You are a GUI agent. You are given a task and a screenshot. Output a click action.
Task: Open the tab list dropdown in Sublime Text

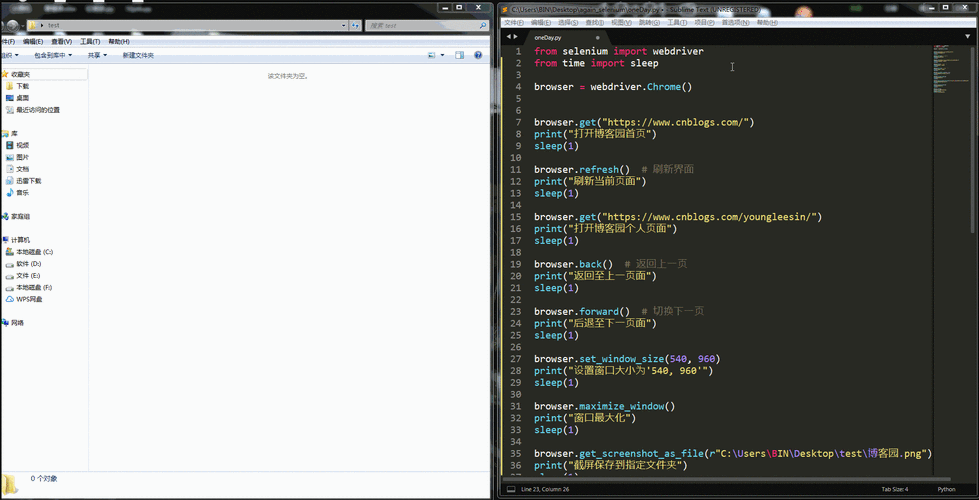[968, 37]
